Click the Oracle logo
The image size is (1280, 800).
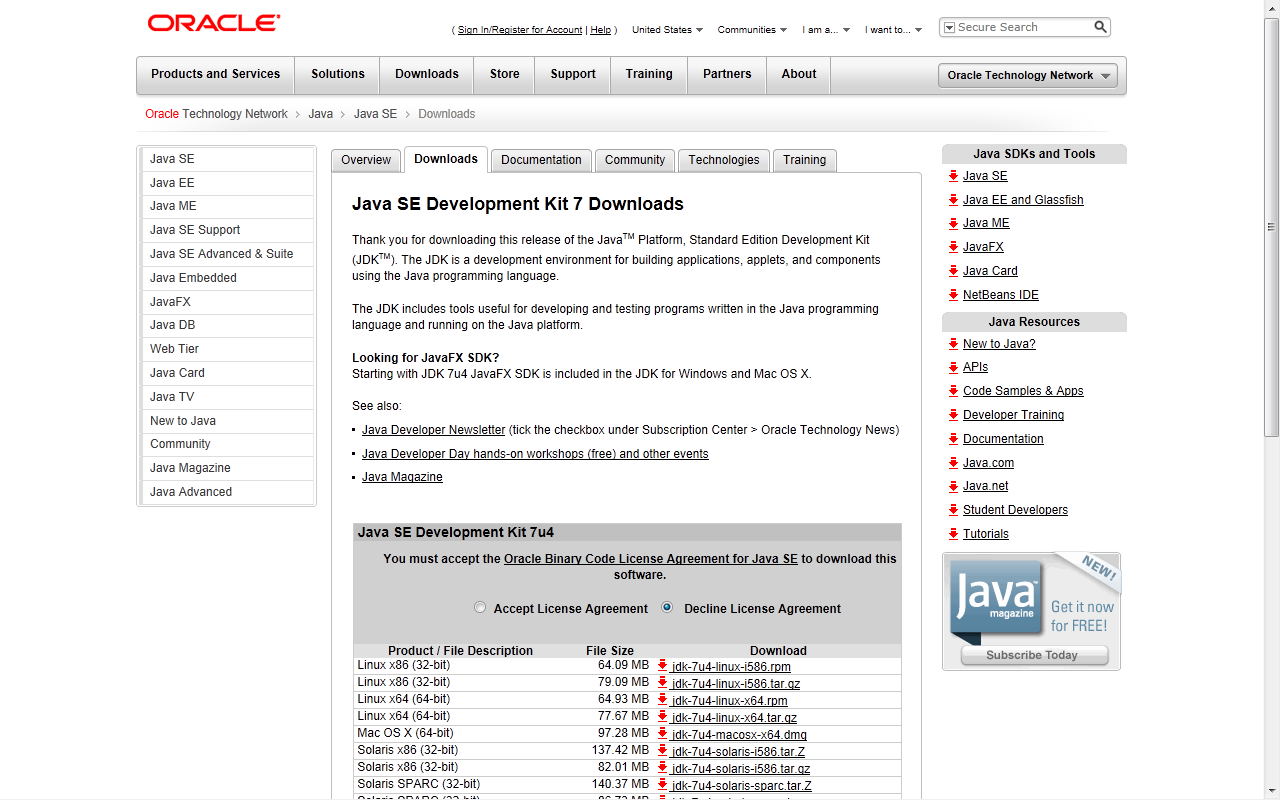pos(214,23)
